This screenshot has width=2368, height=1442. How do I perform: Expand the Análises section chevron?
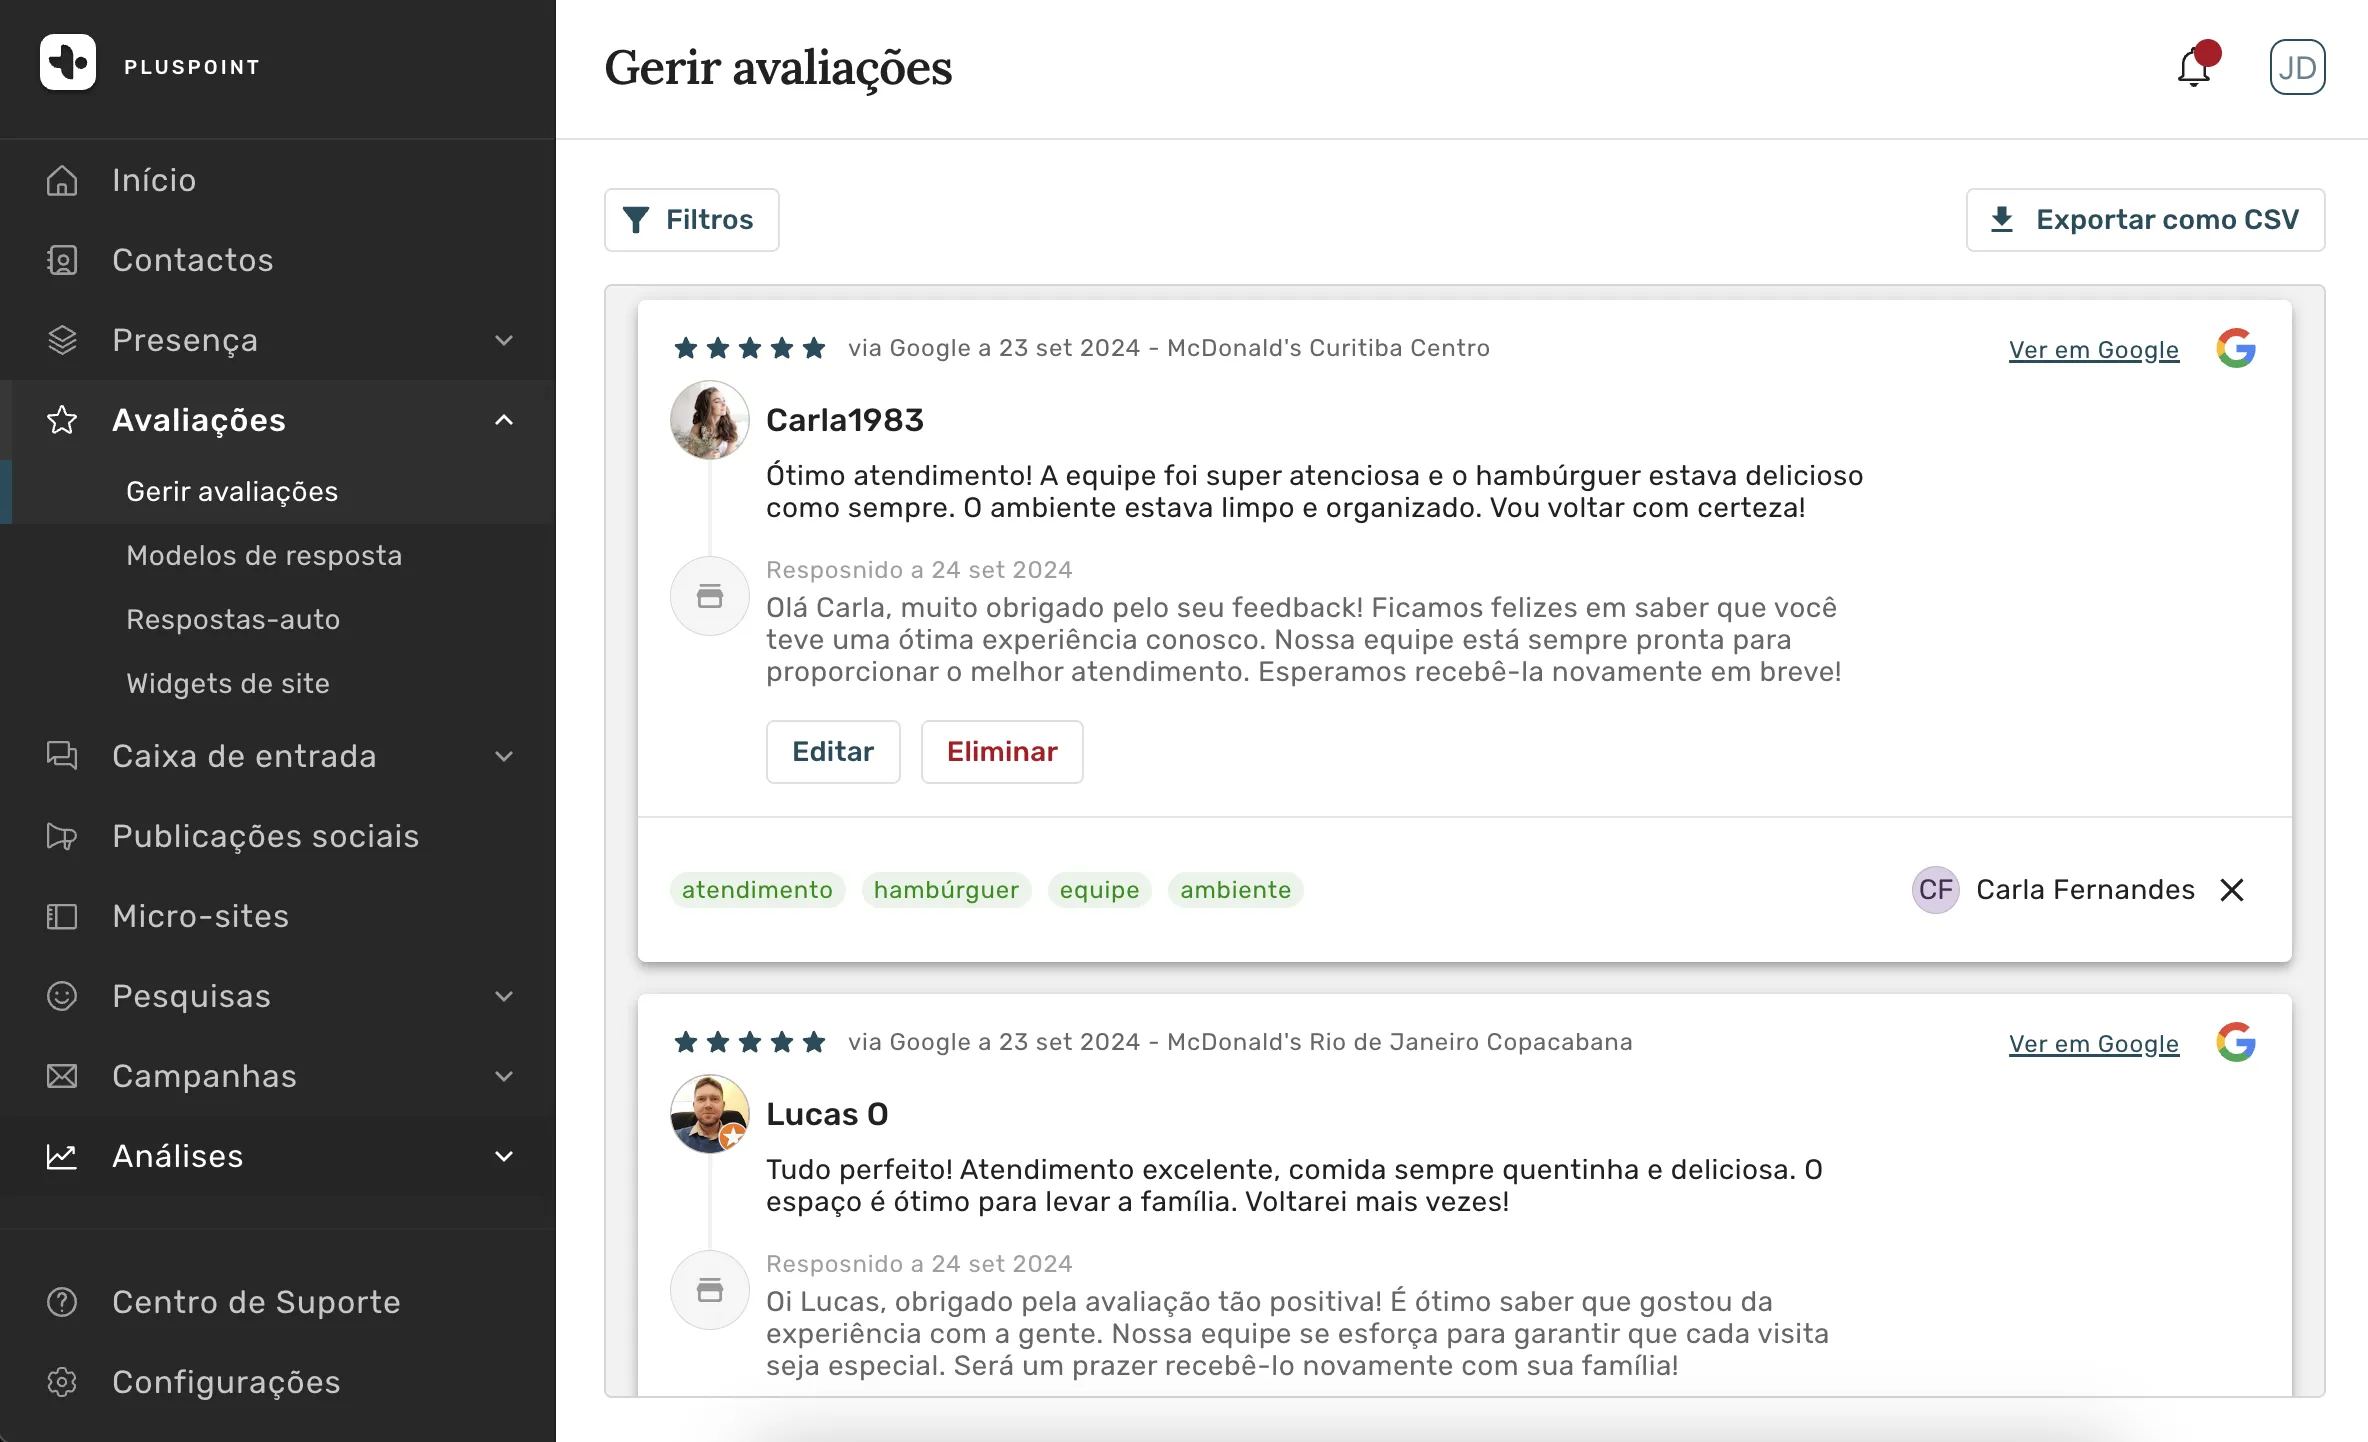coord(504,1156)
